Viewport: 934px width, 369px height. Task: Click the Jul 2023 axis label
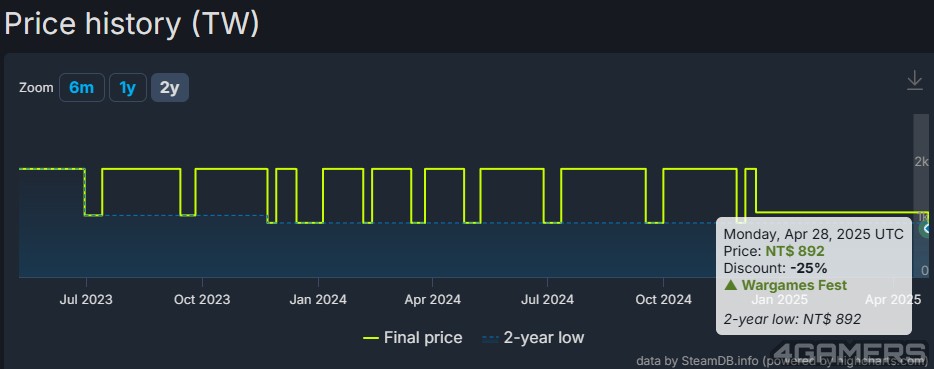(86, 300)
